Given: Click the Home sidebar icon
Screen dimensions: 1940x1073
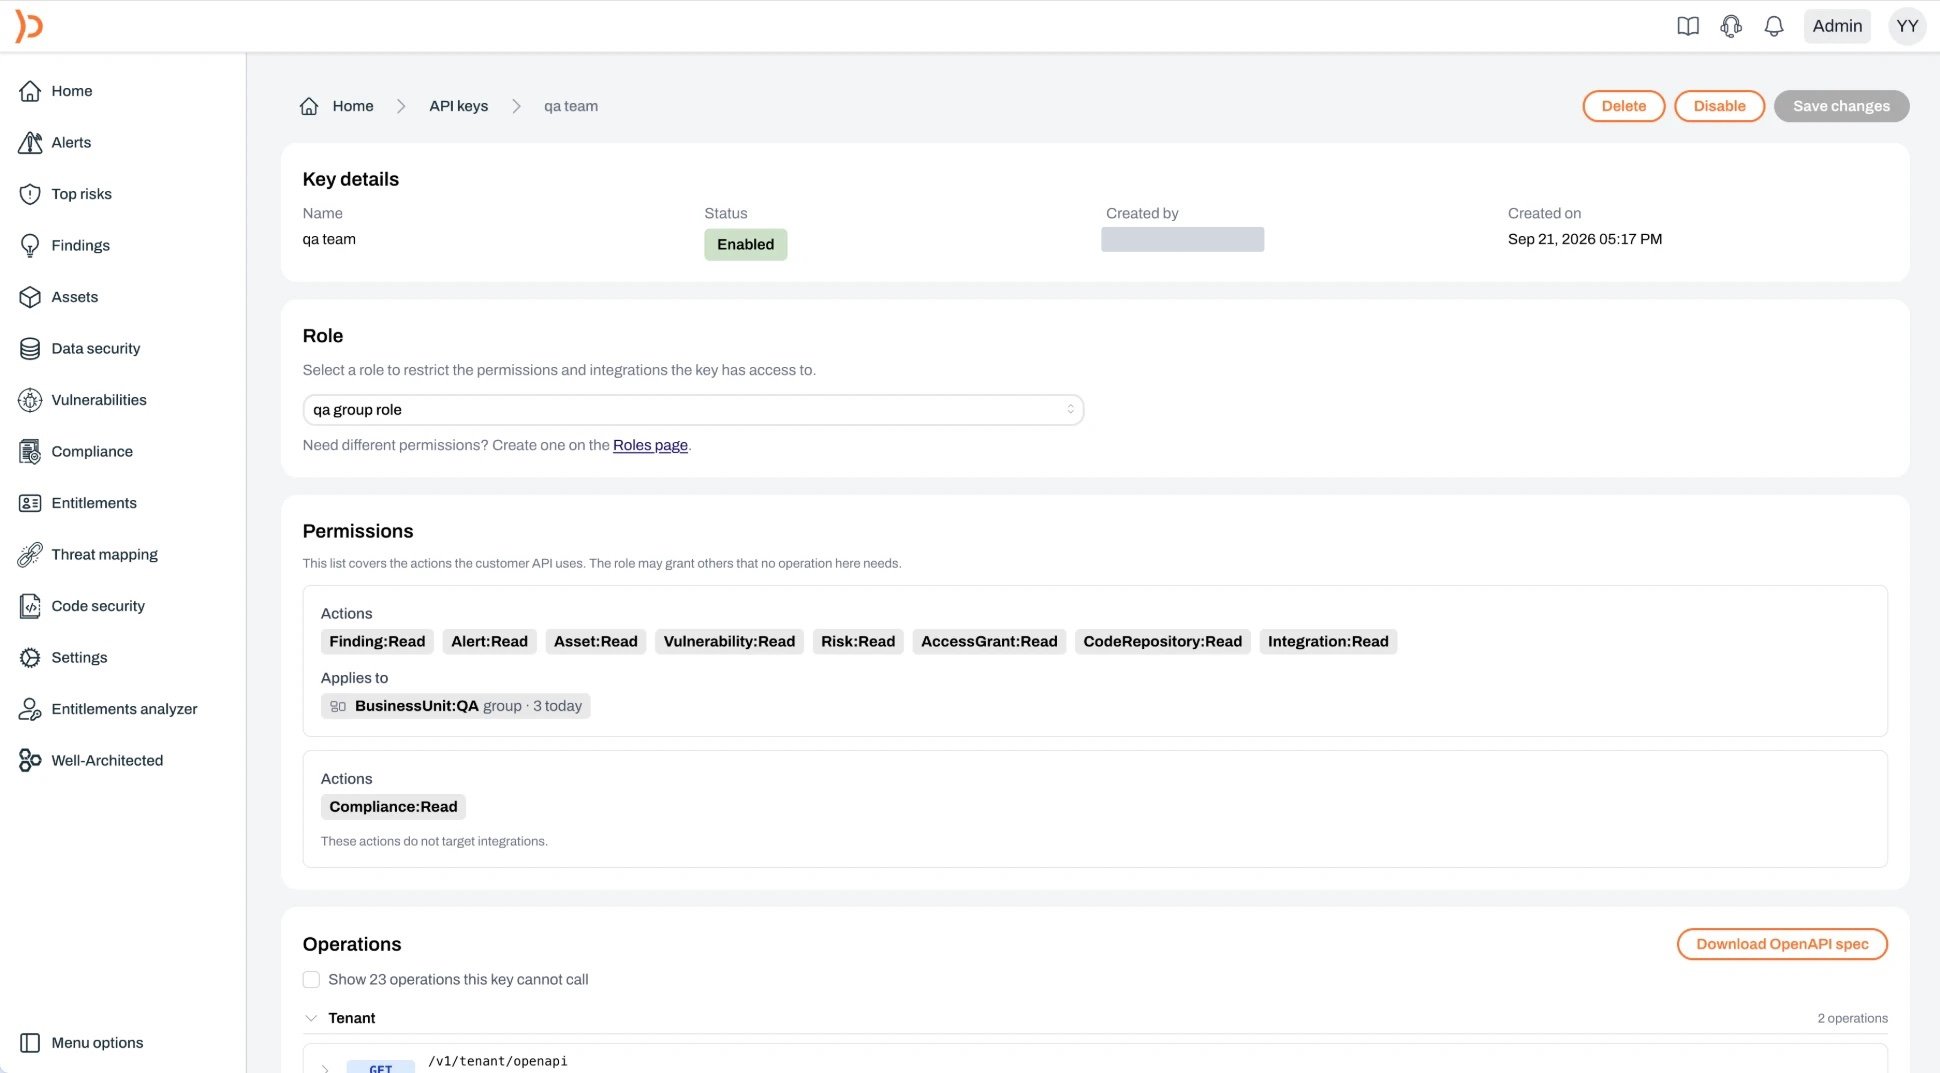Looking at the screenshot, I should (30, 91).
